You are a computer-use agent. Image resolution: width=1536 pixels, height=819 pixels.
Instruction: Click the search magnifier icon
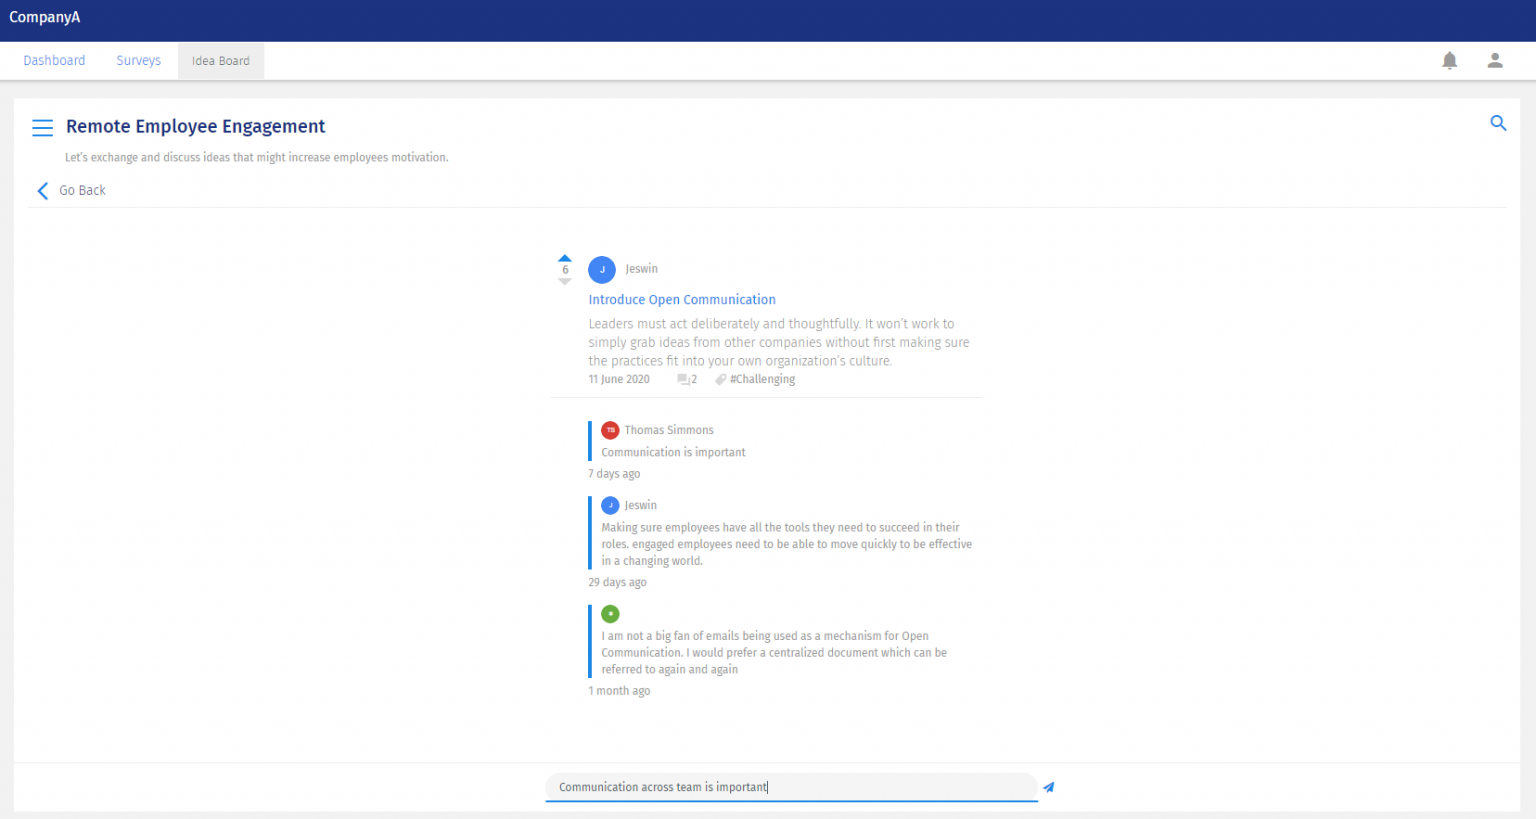(x=1497, y=123)
